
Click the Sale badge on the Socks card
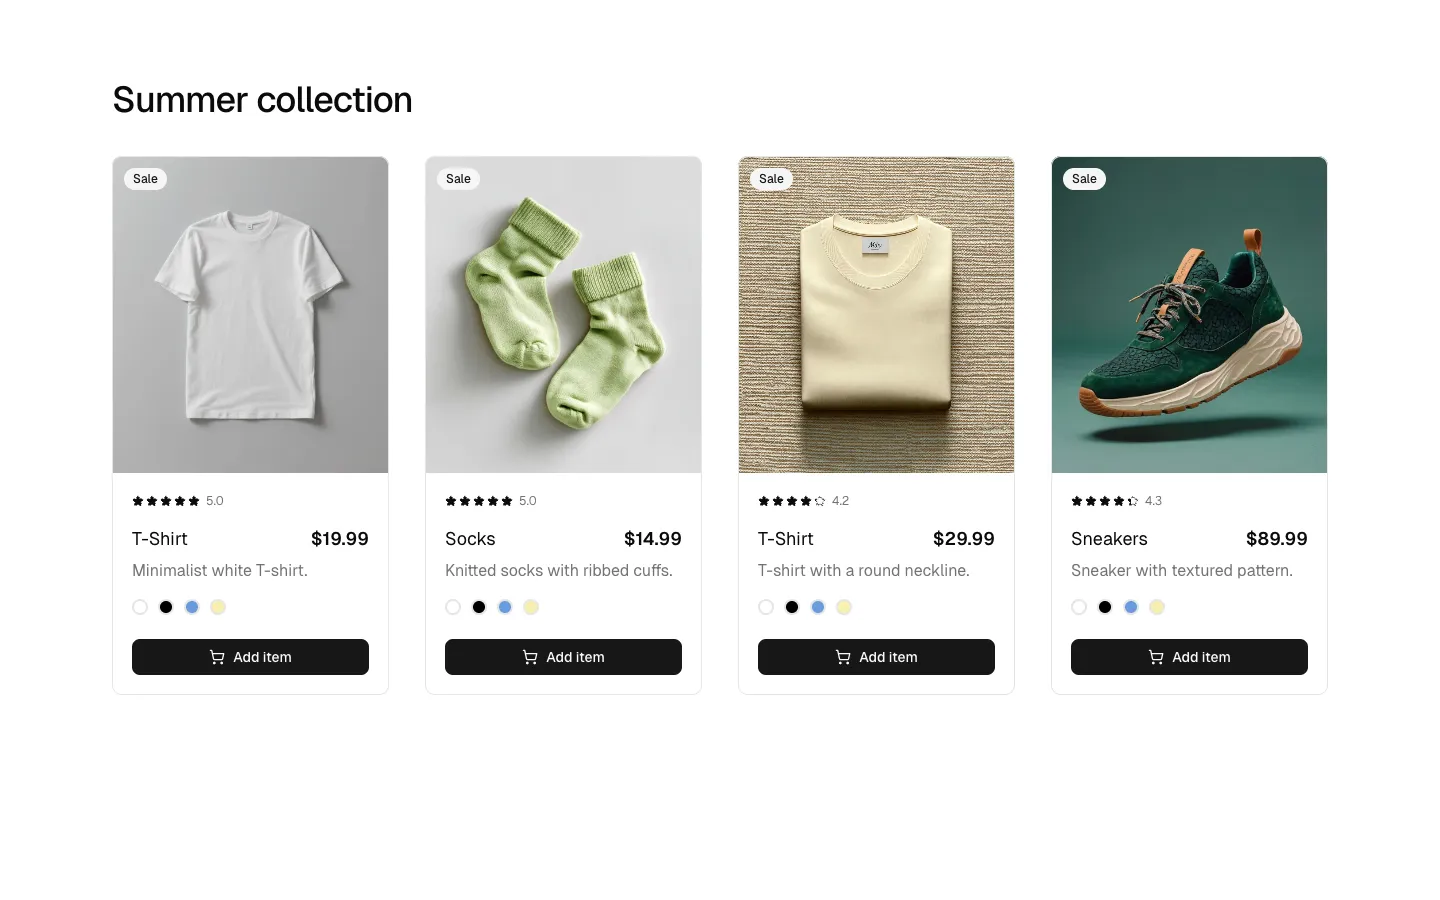point(458,179)
